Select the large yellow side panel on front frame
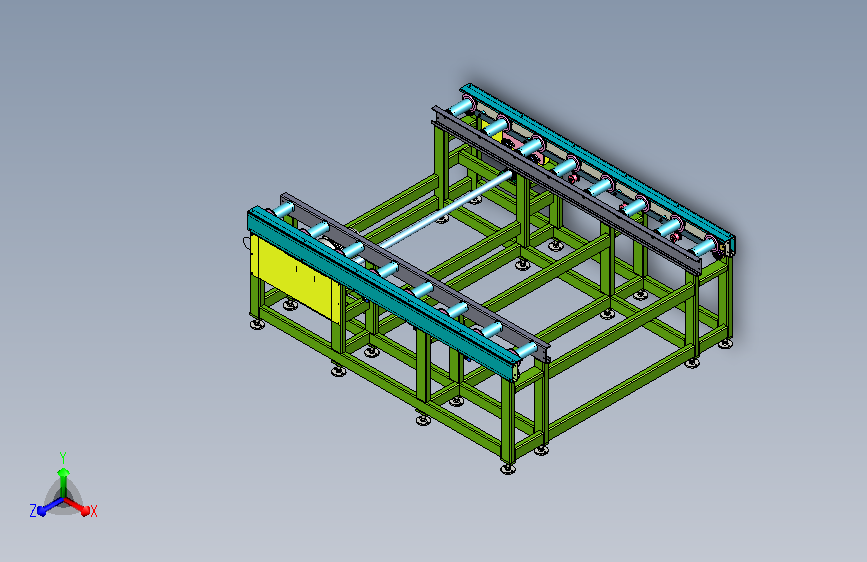This screenshot has height=562, width=867. tap(295, 278)
